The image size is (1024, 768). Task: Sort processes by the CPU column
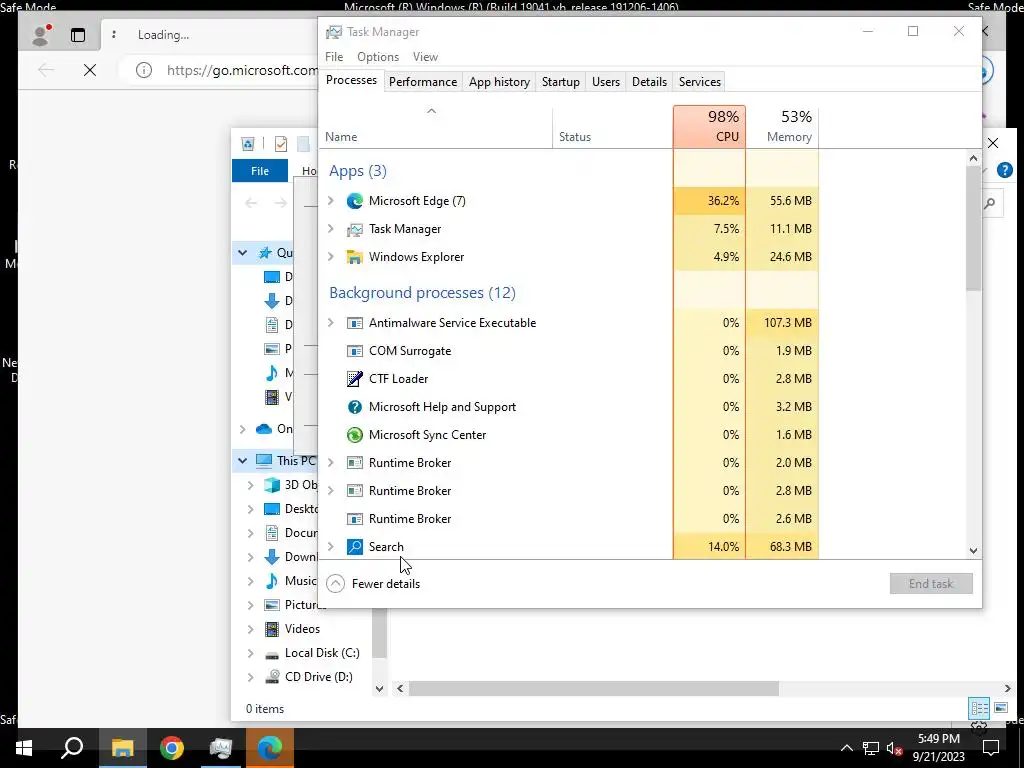click(709, 127)
